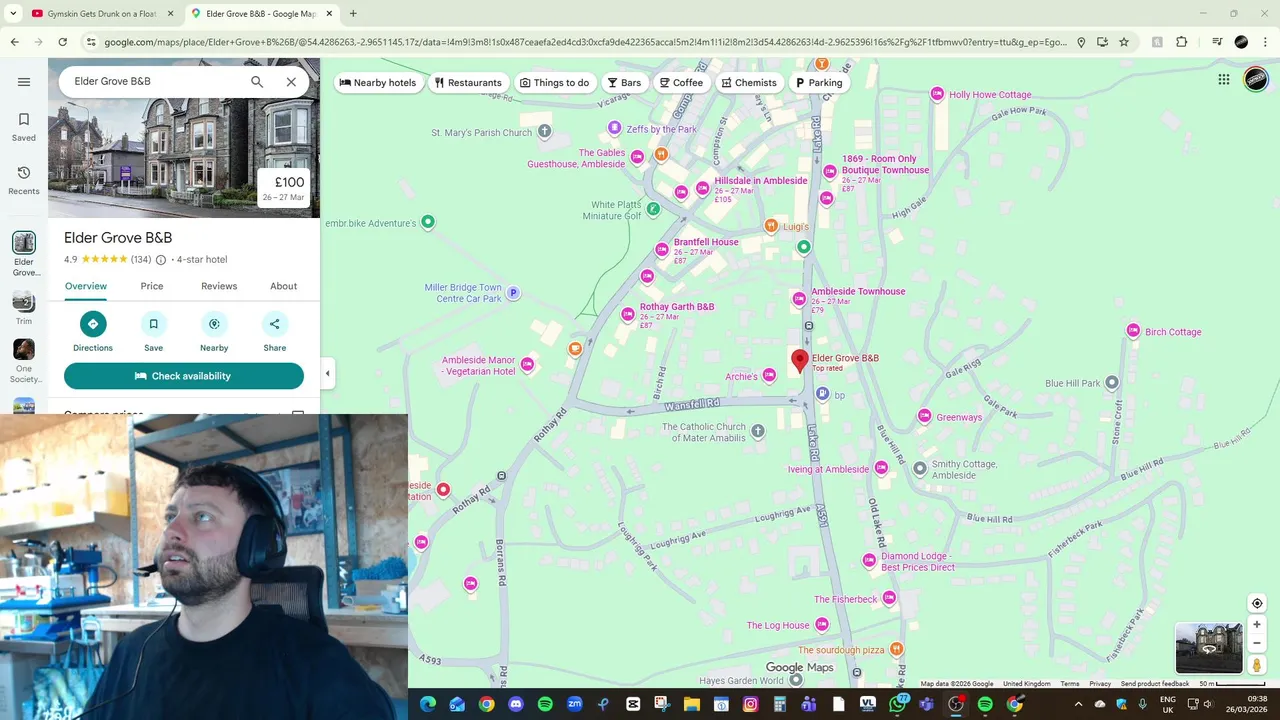Bookmark page with Chrome star icon
1280x720 pixels.
pyautogui.click(x=1124, y=42)
